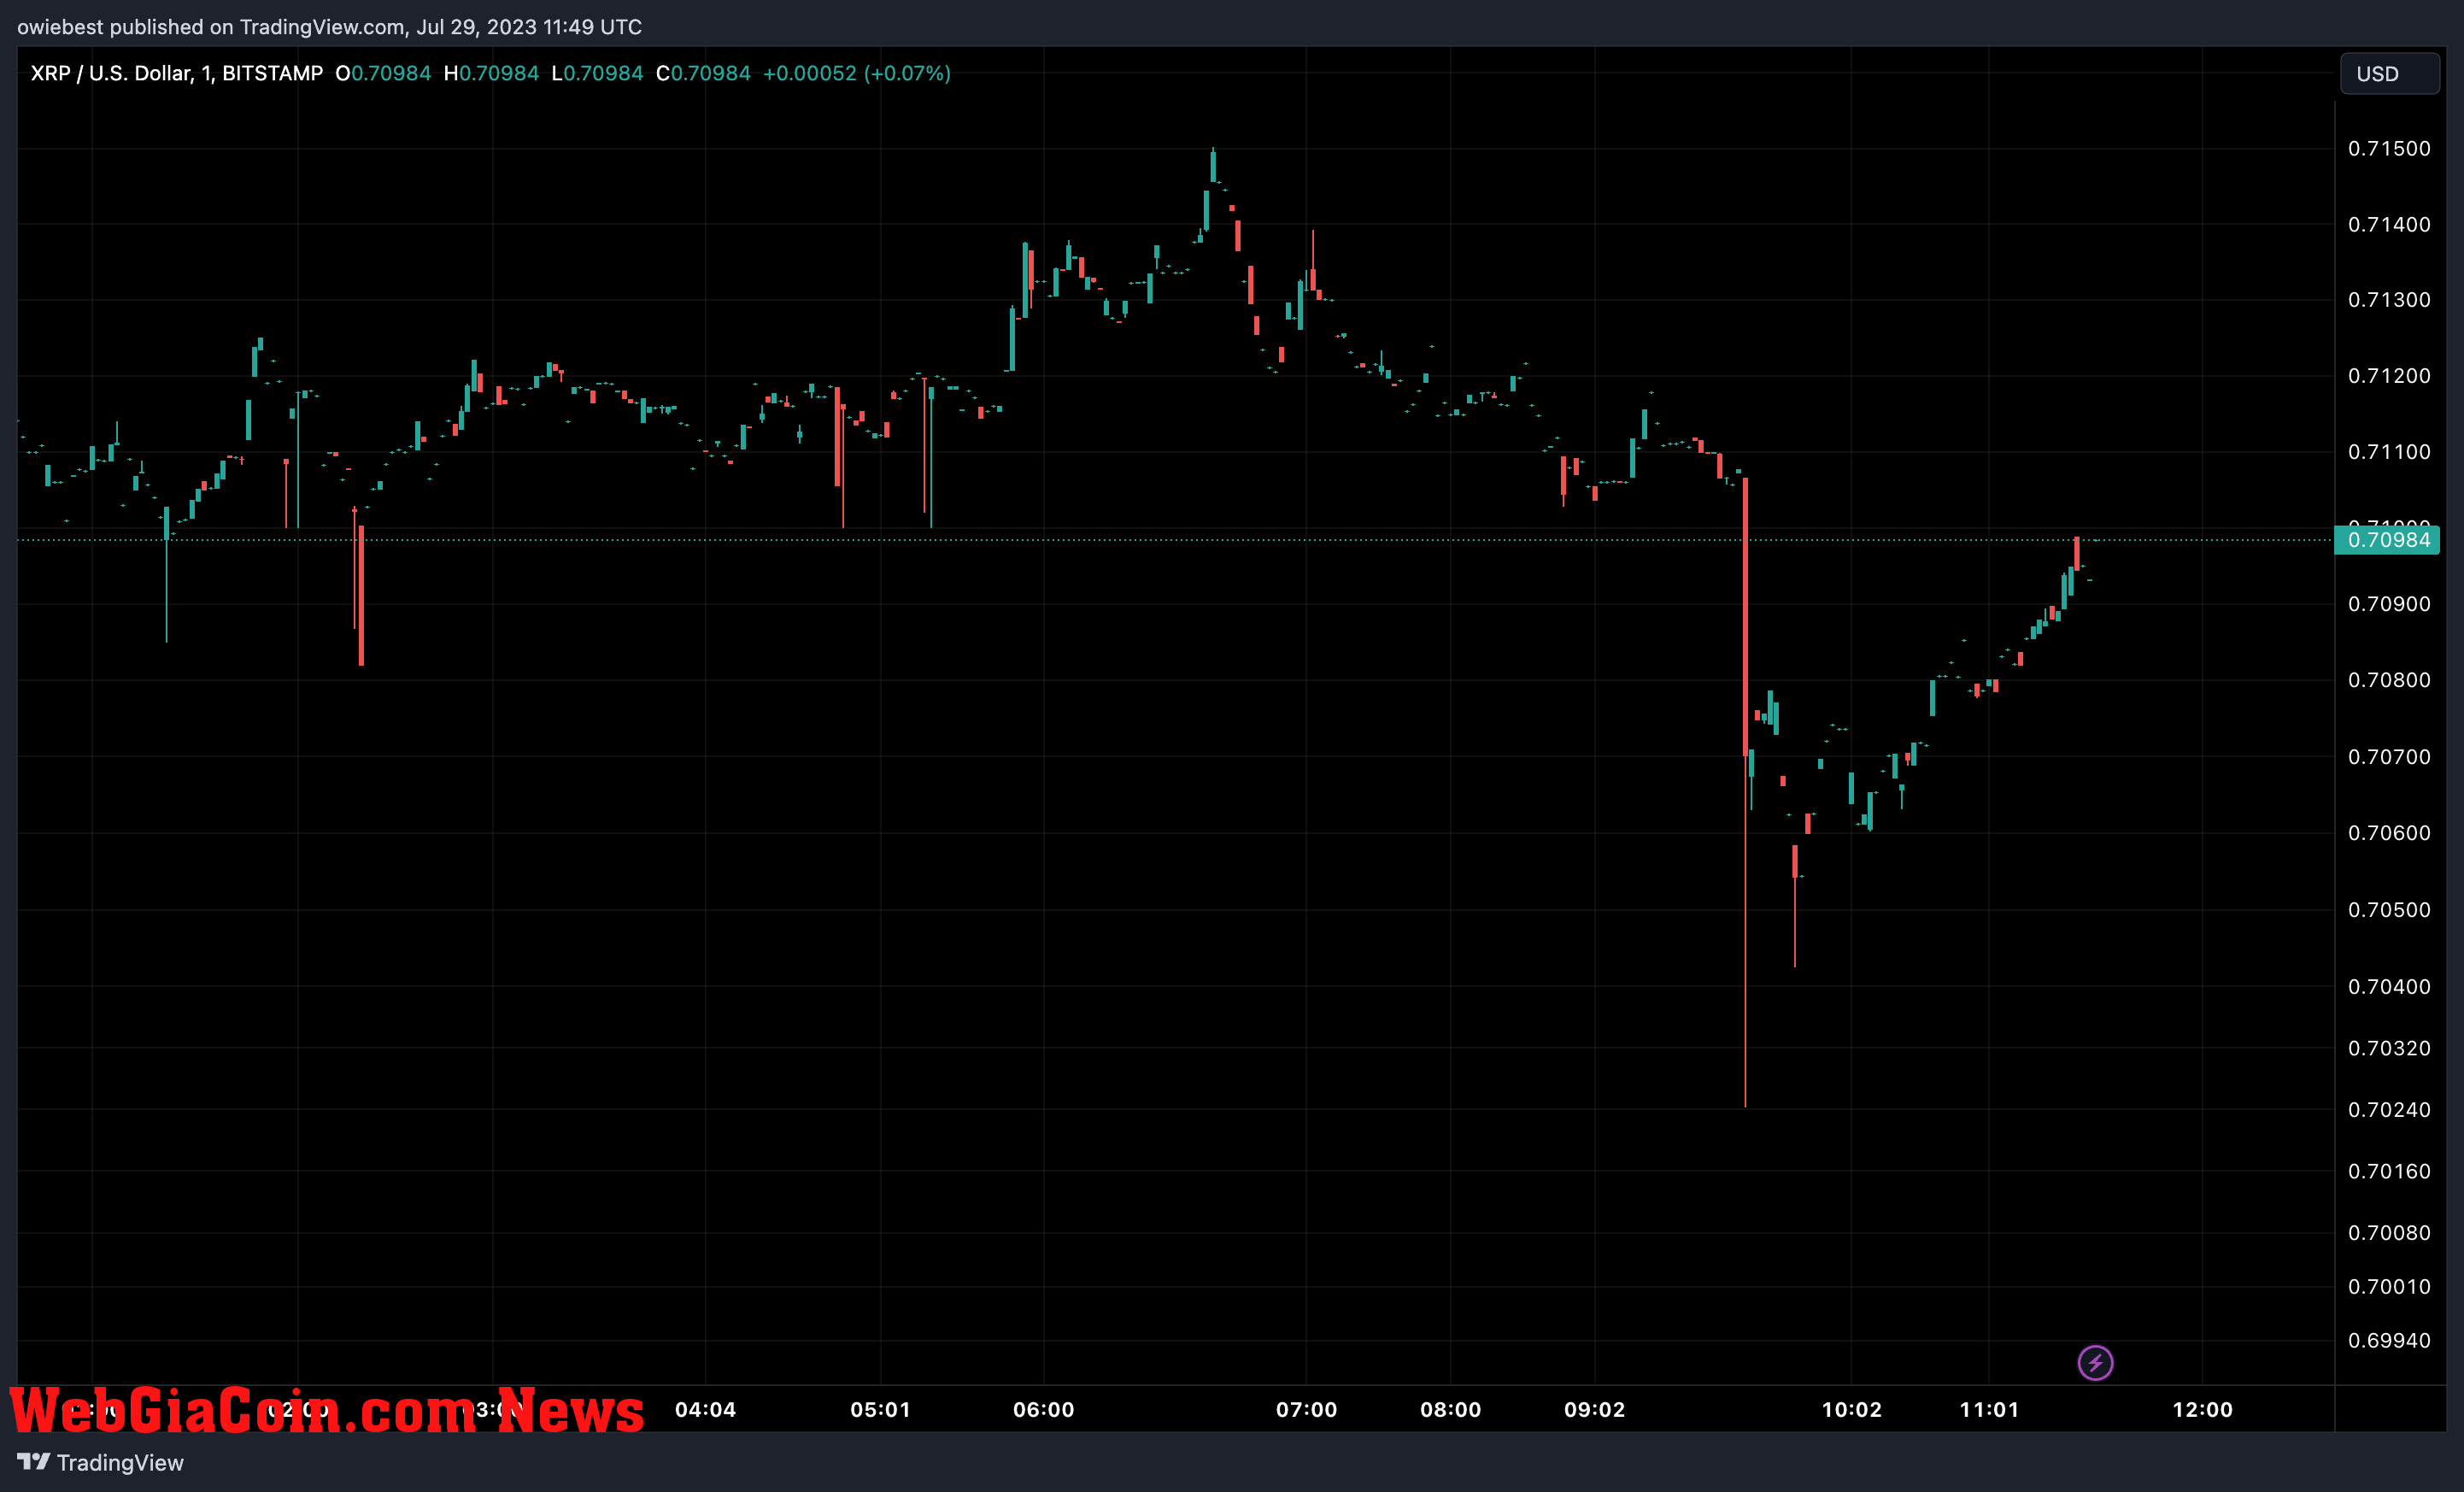Click the 0.71500 price axis label
2464x1492 pixels.
coord(2389,148)
